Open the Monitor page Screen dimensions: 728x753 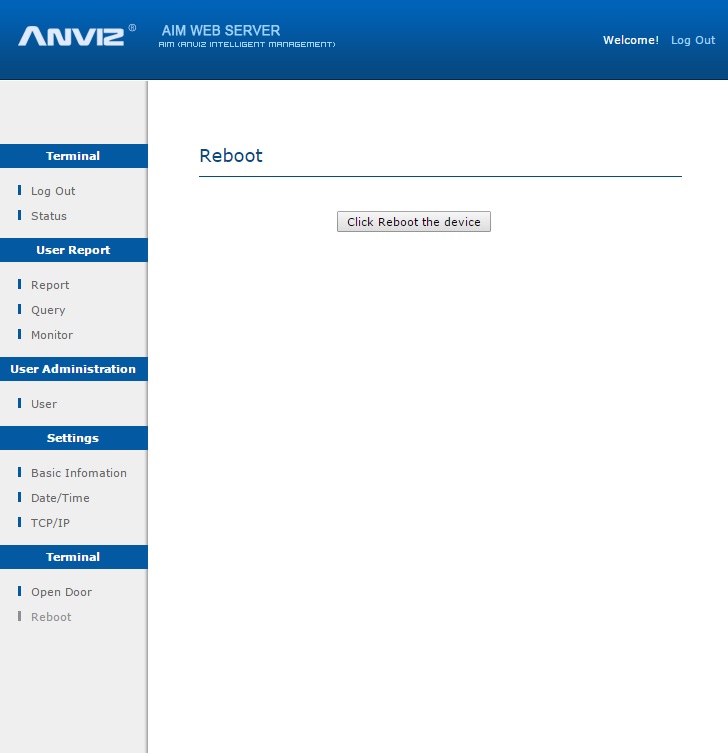pyautogui.click(x=52, y=335)
